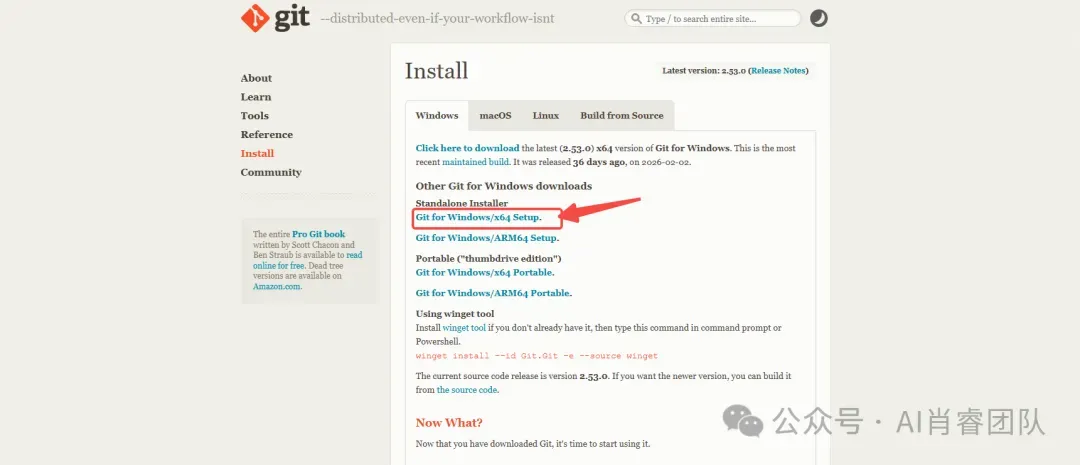Switch to the Windows tab
Screen dimensions: 1080x465
point(437,116)
